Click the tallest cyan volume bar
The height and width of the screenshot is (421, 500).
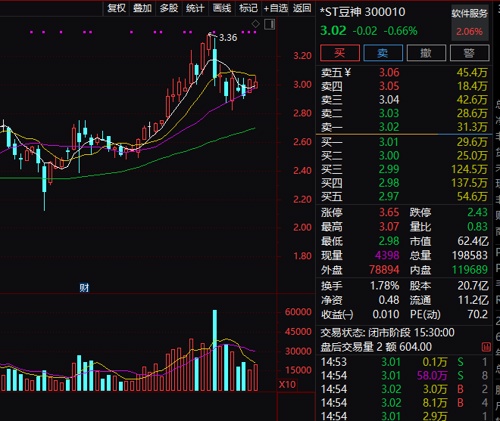click(215, 350)
